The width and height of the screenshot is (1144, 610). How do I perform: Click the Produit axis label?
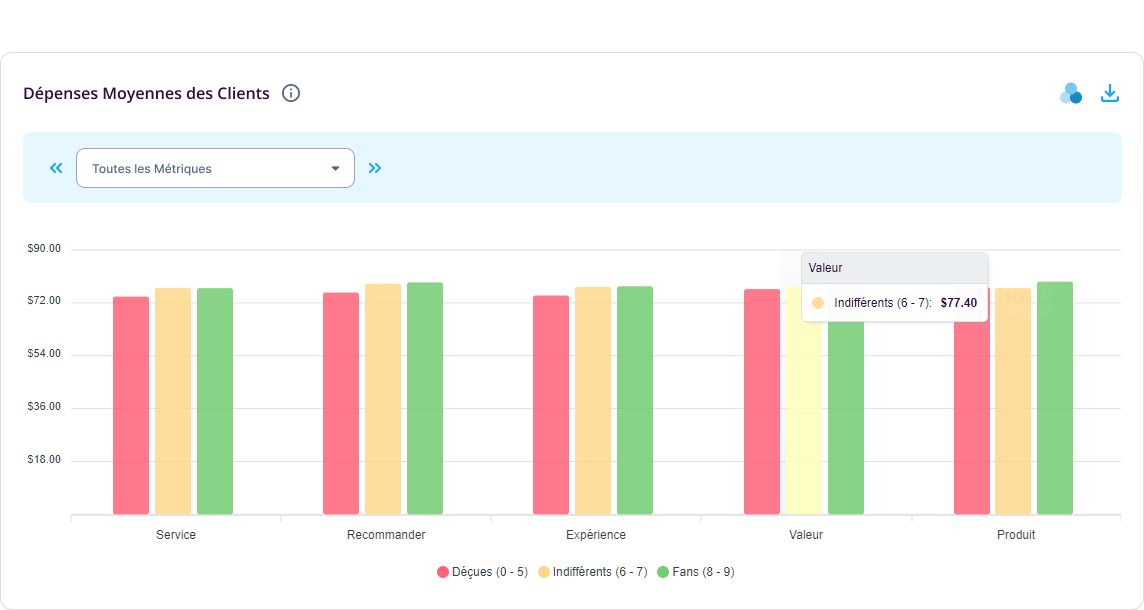[x=1016, y=535]
